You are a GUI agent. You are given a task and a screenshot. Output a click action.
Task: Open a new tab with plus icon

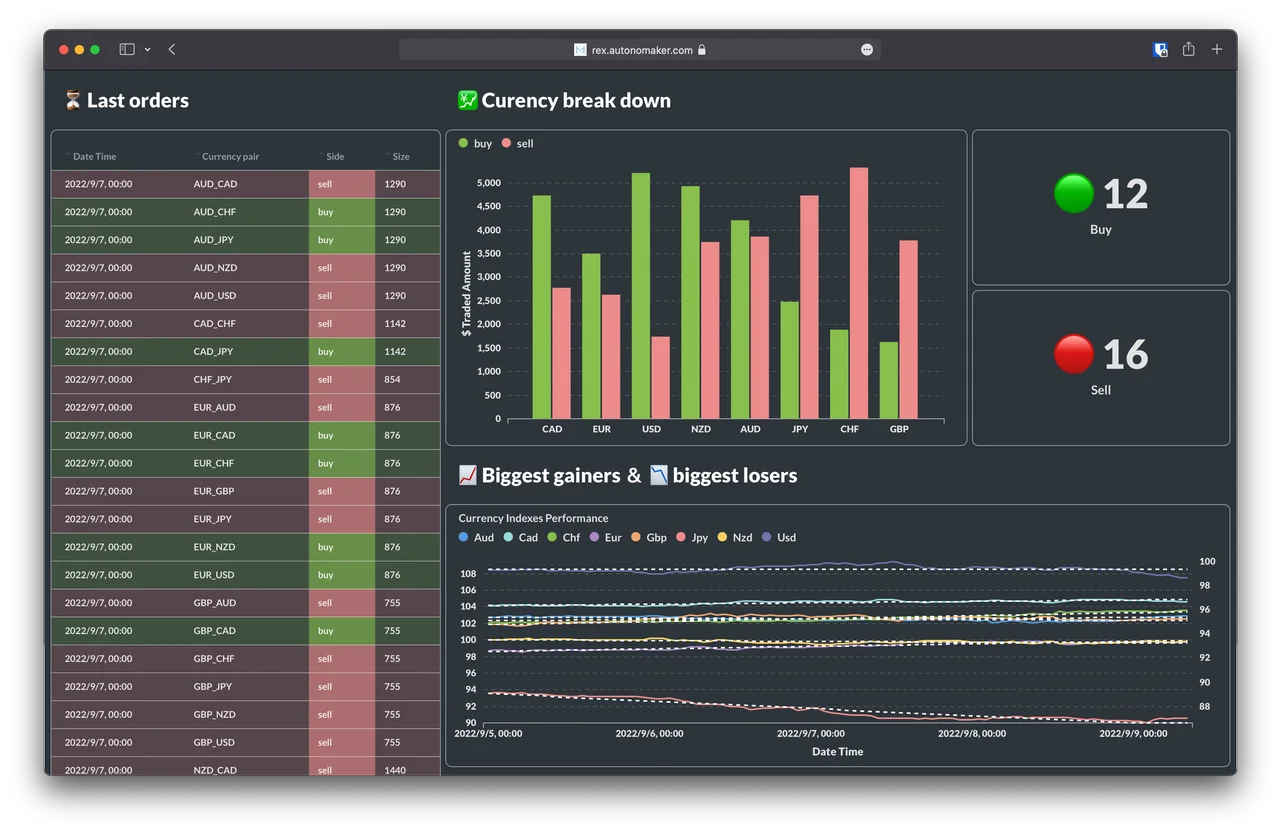(1217, 49)
